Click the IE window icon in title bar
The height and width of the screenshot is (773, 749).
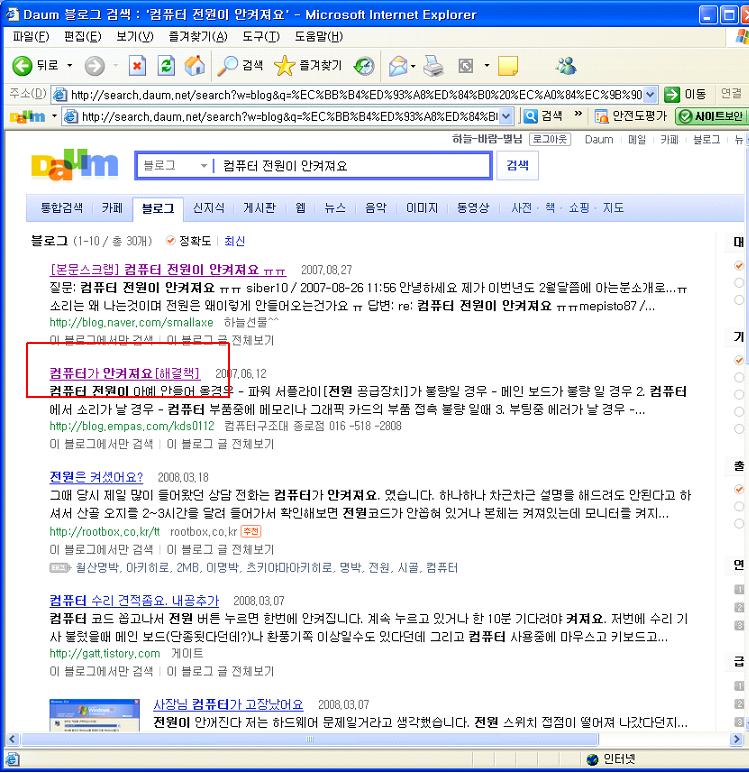[x=12, y=14]
